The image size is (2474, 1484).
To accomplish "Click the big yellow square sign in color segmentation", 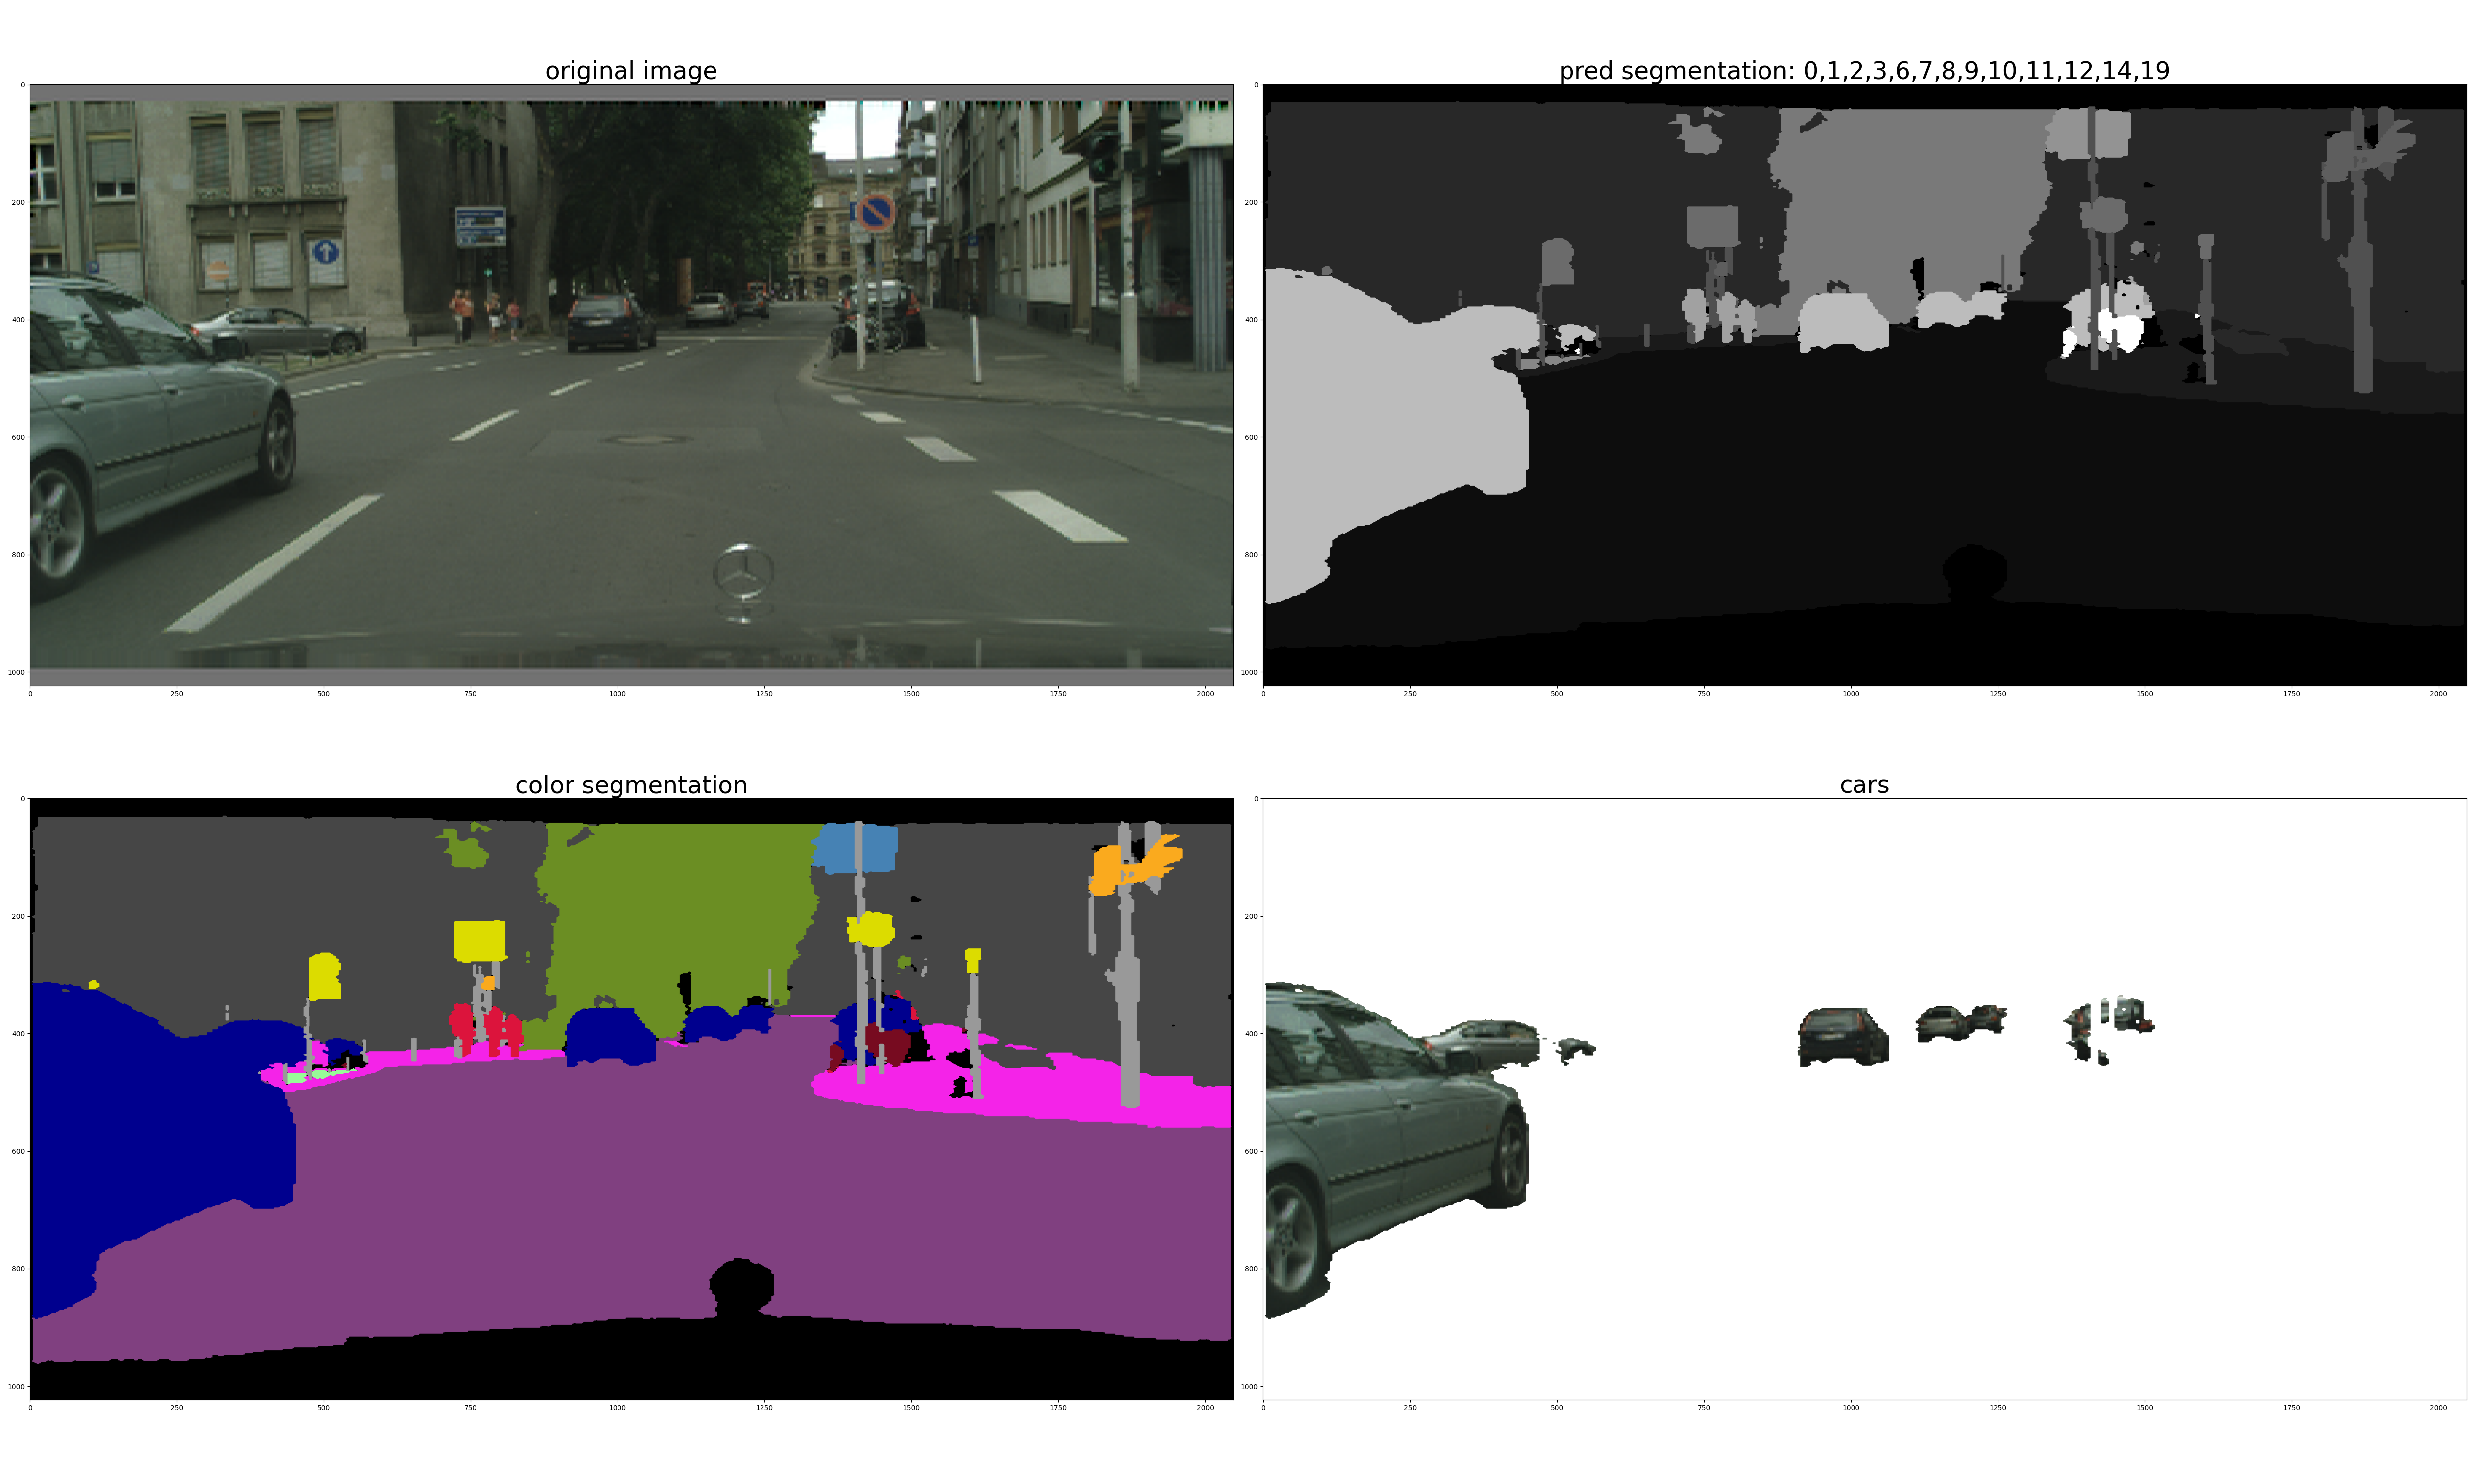I will [x=479, y=941].
